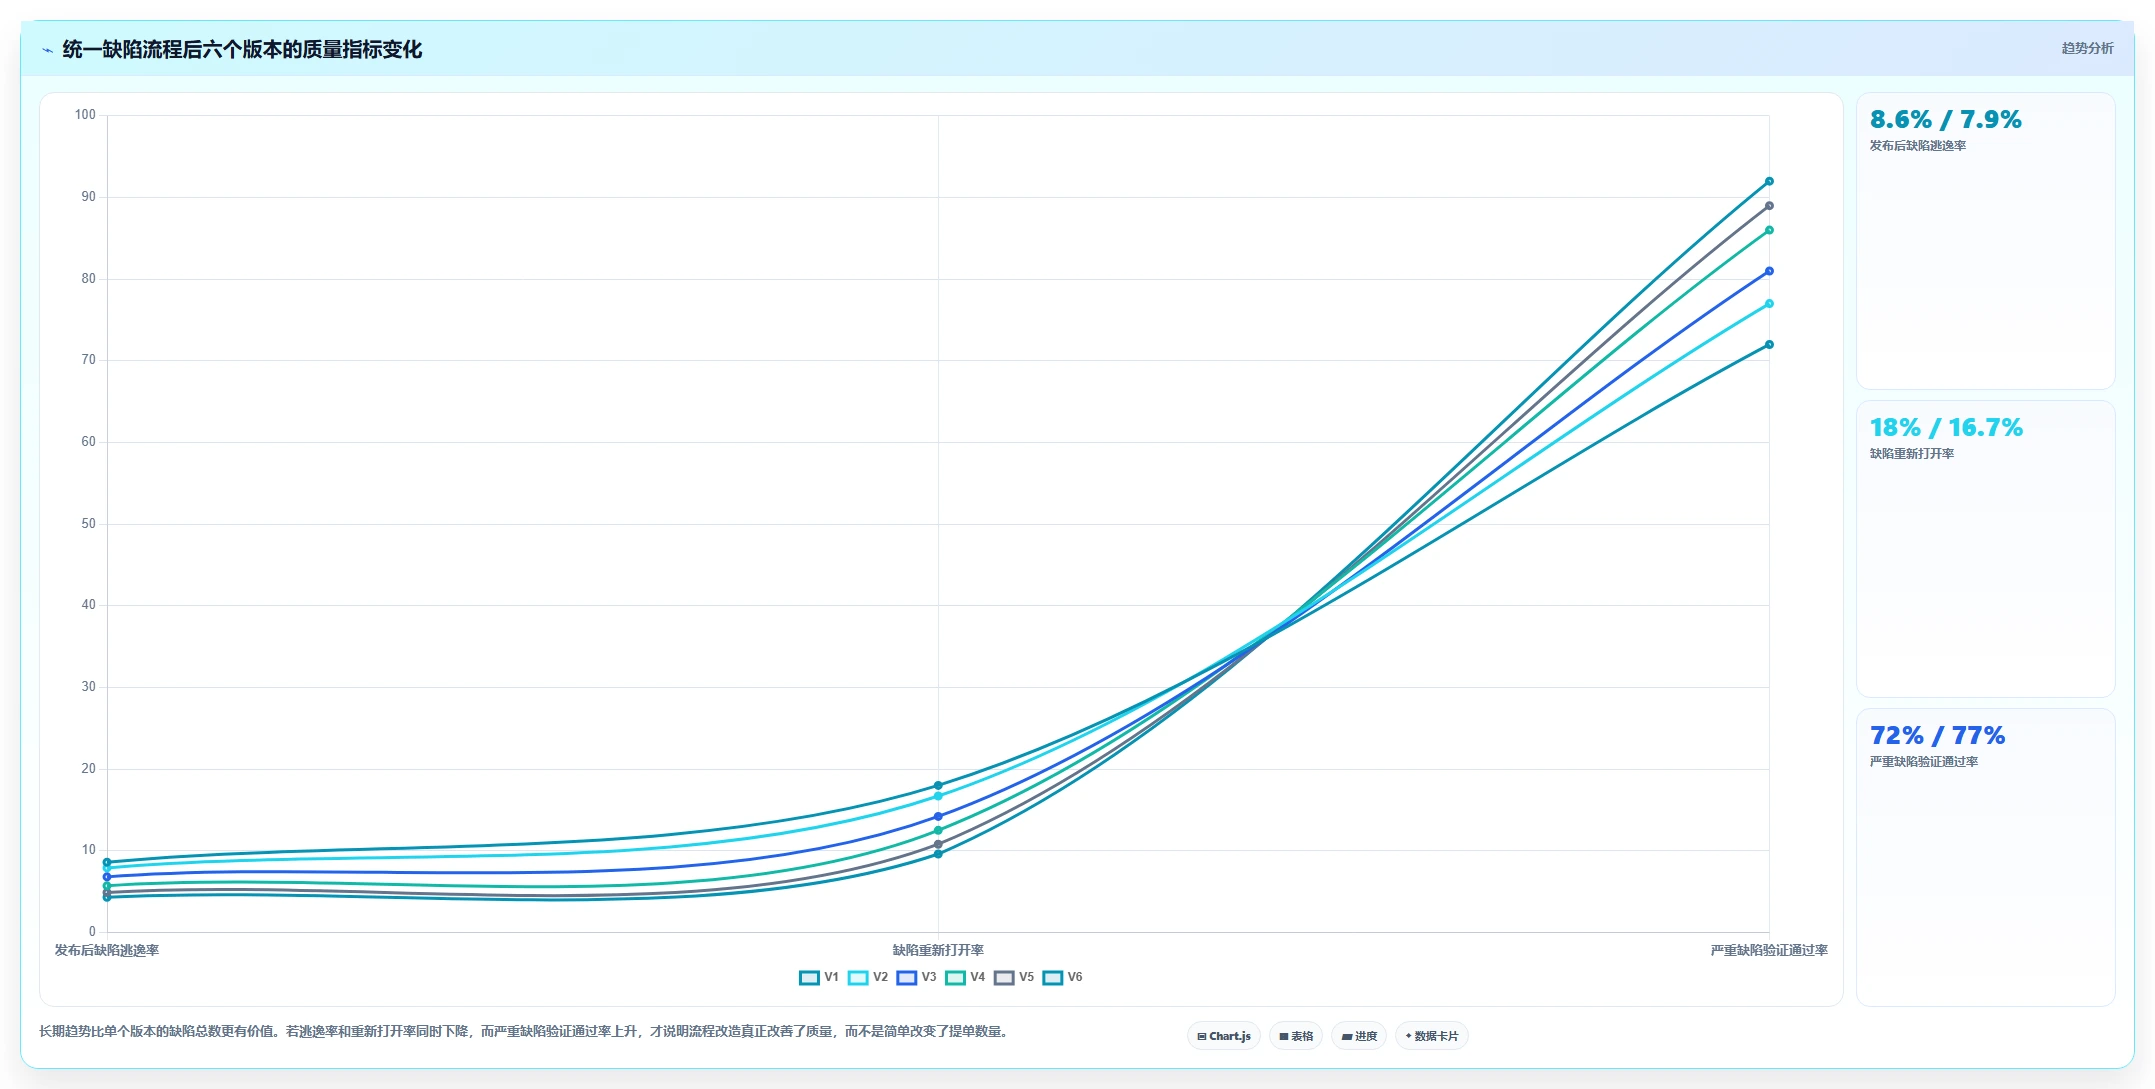Click the y-axis tick label 30
The width and height of the screenshot is (2155, 1089).
[x=89, y=687]
